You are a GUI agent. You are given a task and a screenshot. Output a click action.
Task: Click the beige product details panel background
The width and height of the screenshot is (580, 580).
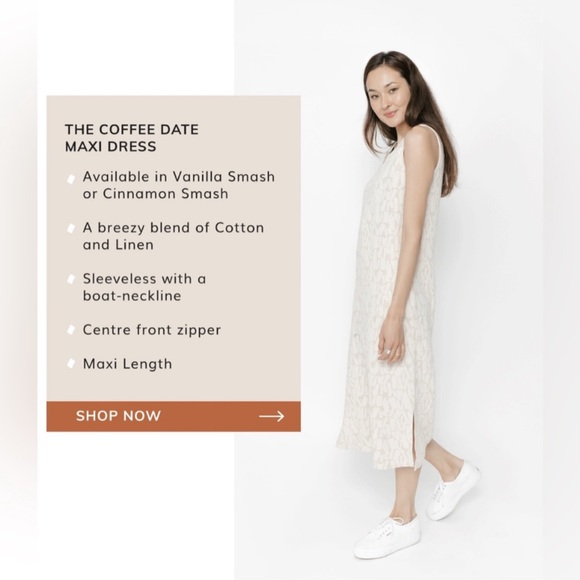click(x=173, y=249)
